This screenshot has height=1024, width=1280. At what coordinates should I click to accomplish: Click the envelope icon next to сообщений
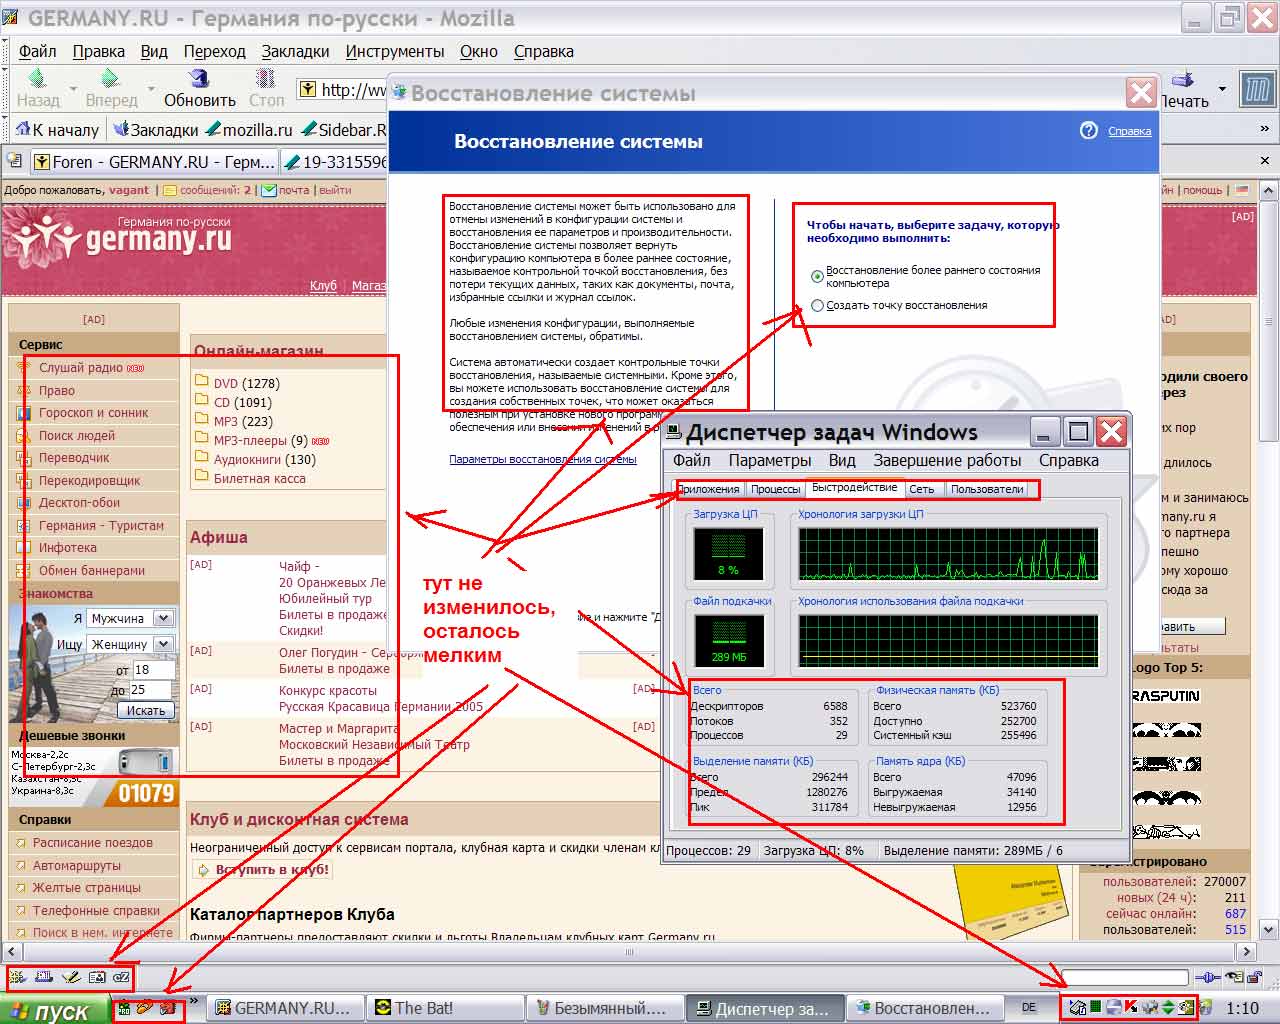pyautogui.click(x=170, y=190)
